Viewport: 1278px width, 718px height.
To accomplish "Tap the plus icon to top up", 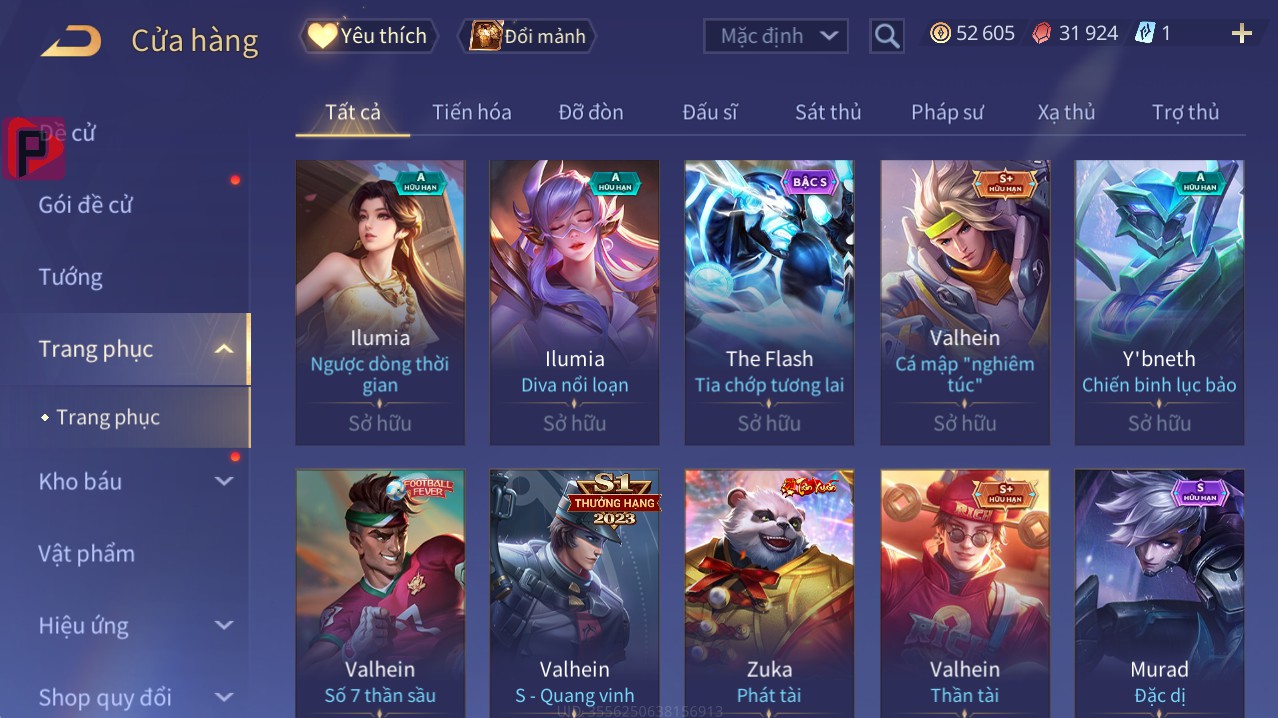I will point(1242,34).
